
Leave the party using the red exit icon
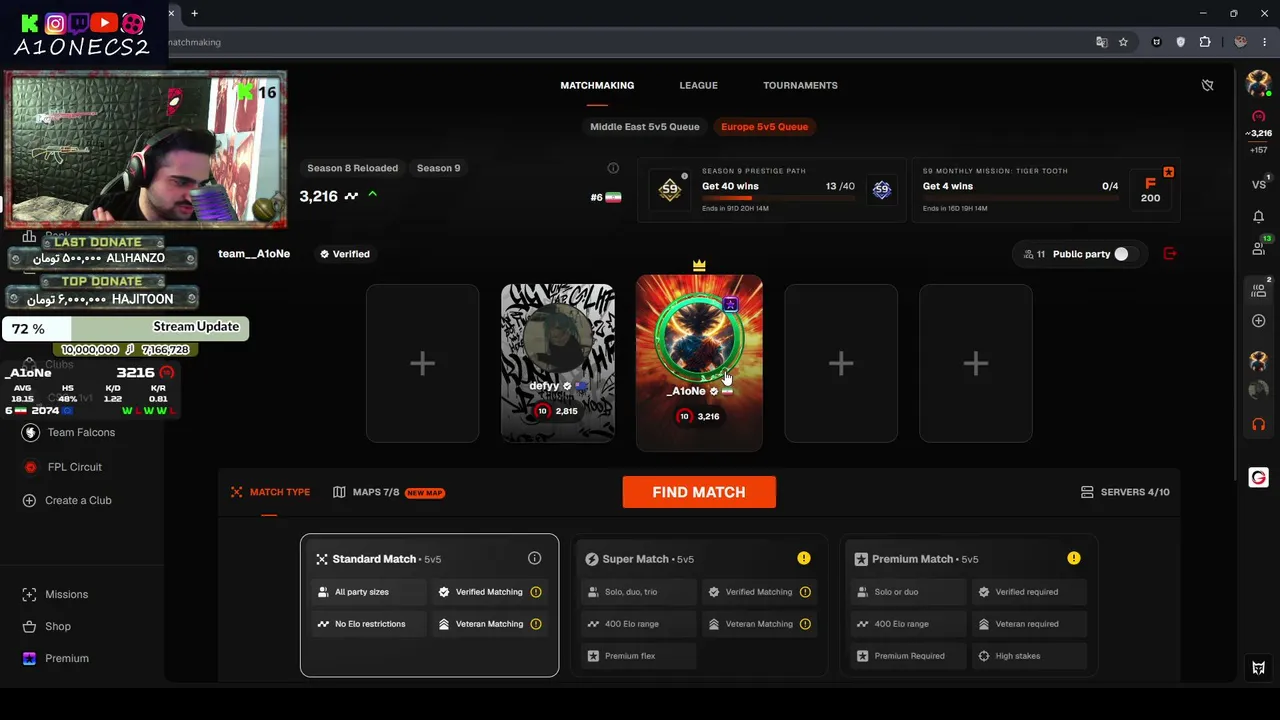point(1170,254)
